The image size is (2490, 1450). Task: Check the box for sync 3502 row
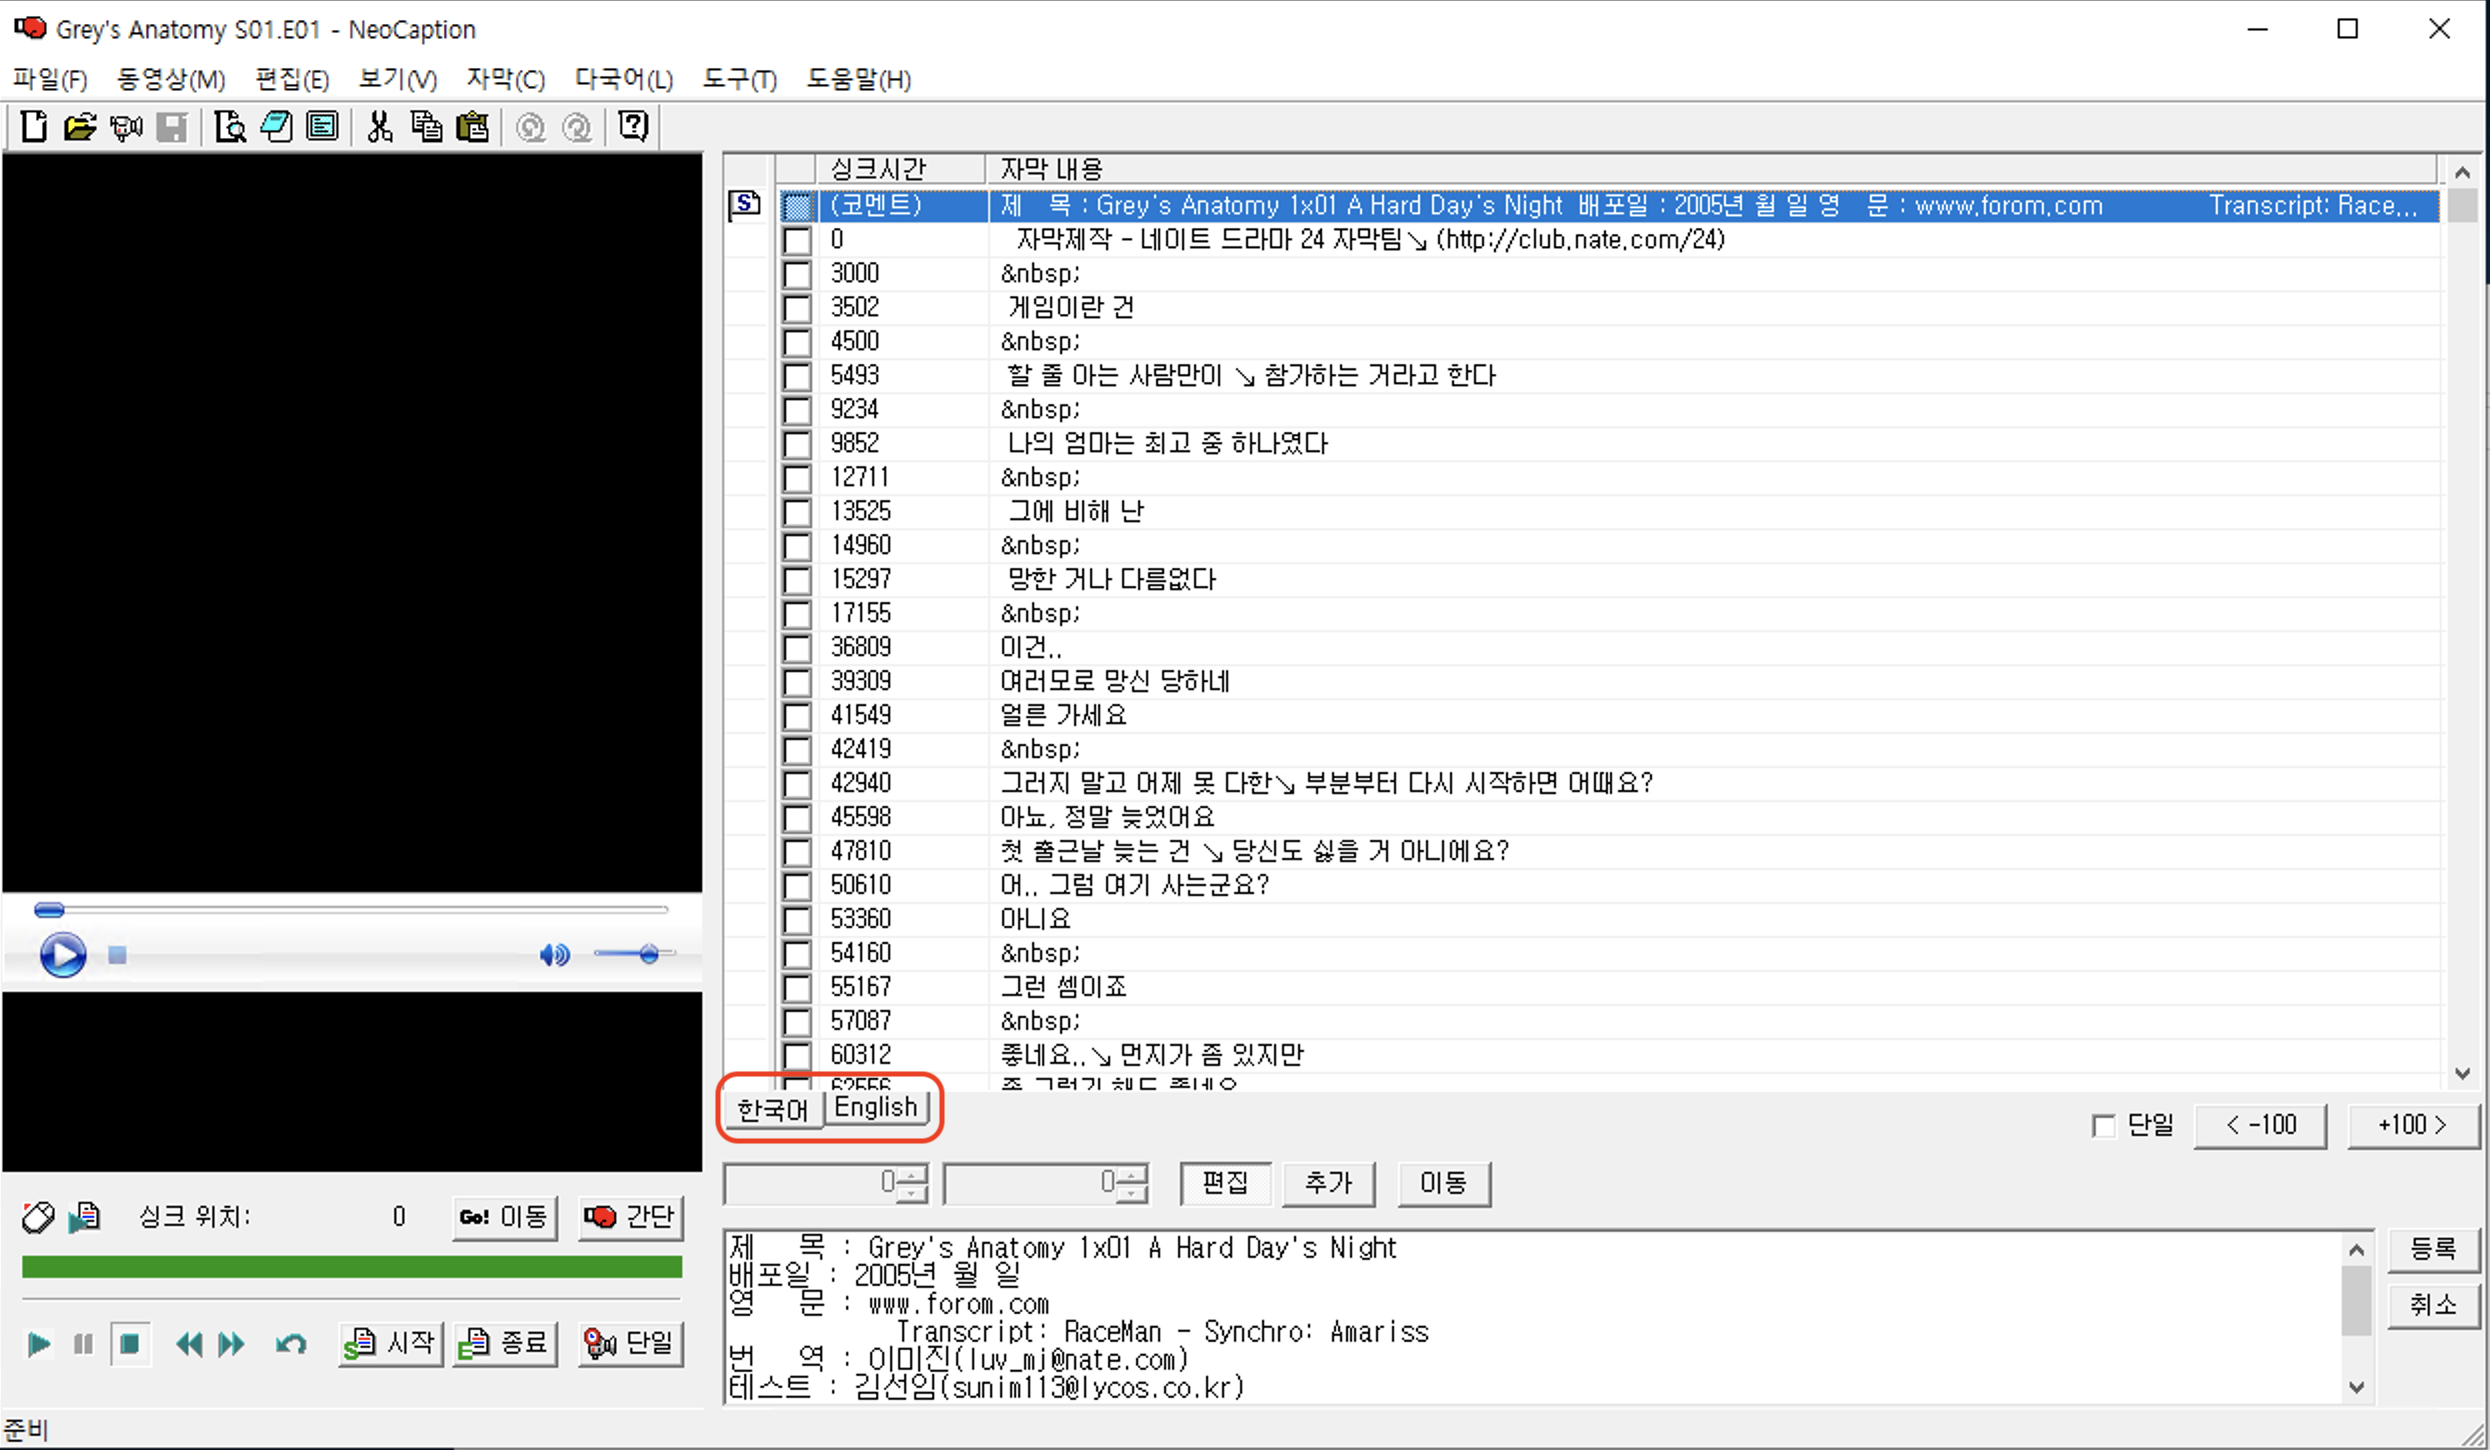tap(797, 308)
